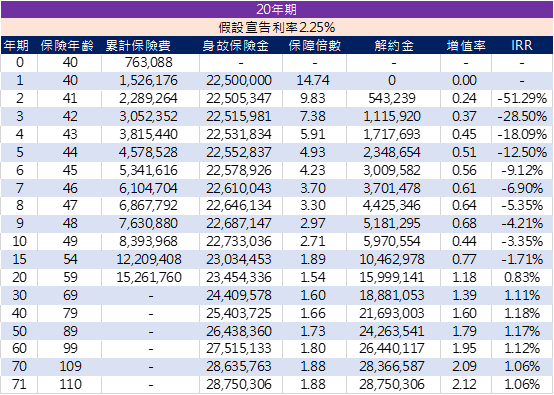Select the IRR value -9.12%

tap(522, 171)
